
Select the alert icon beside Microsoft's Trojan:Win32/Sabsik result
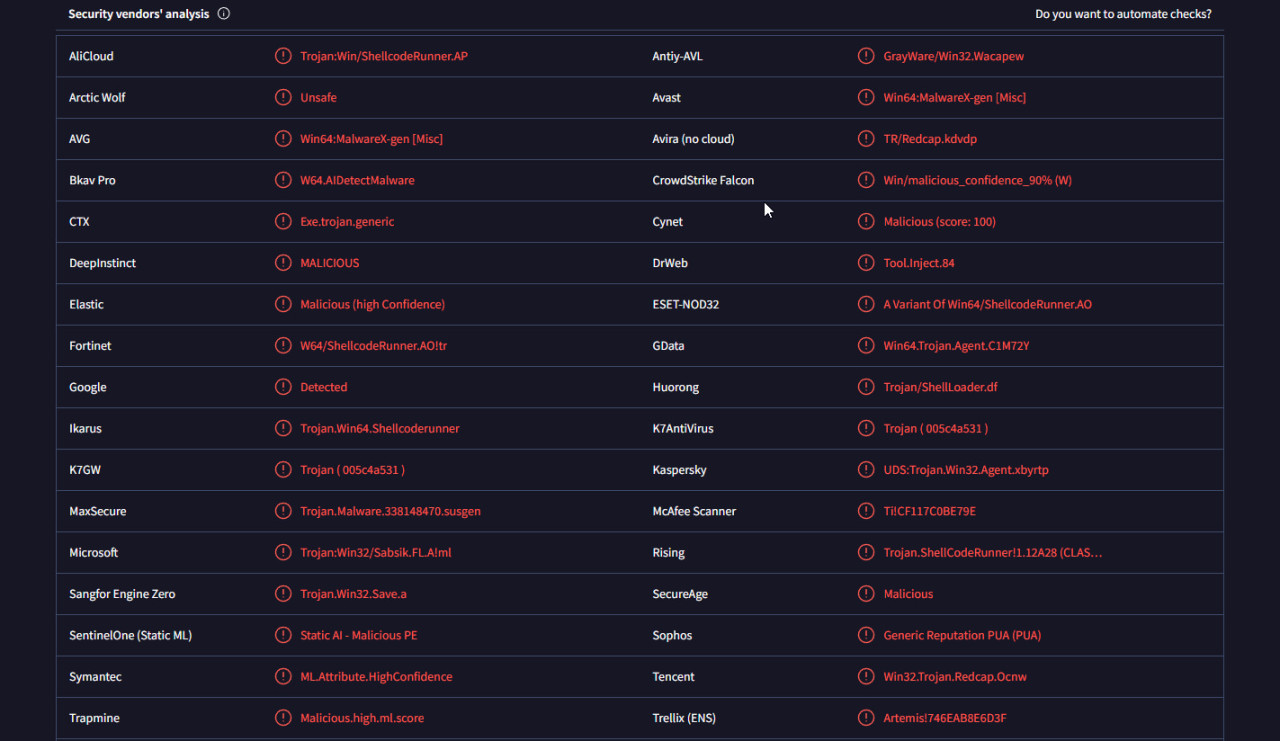click(283, 553)
